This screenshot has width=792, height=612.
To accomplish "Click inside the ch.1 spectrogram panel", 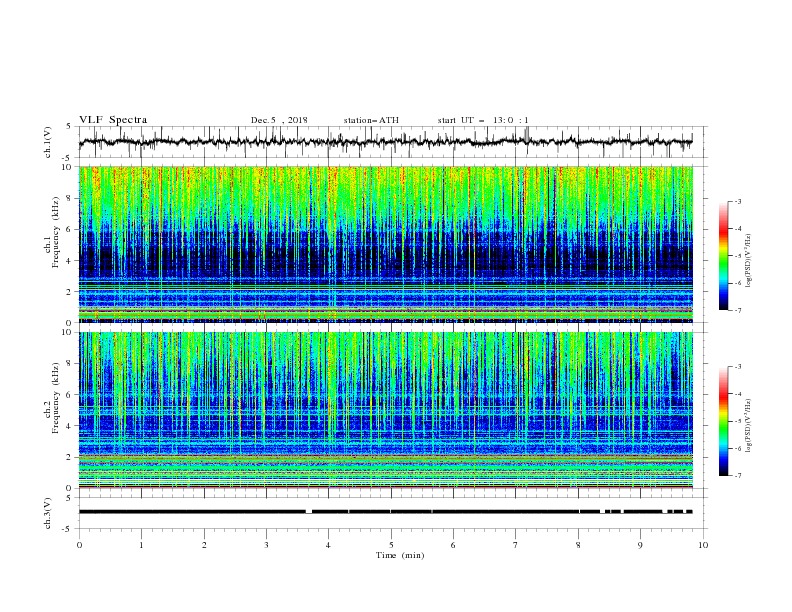I will point(385,244).
